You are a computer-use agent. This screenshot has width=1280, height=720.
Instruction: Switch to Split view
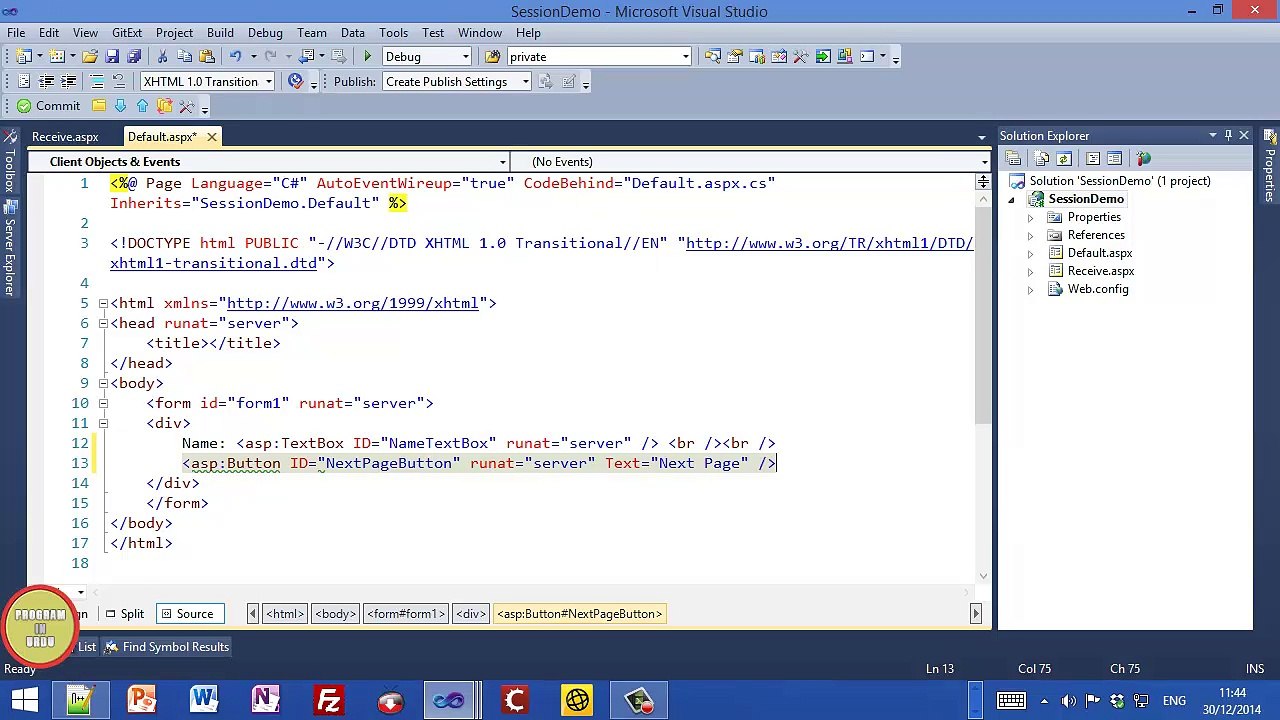click(x=125, y=614)
